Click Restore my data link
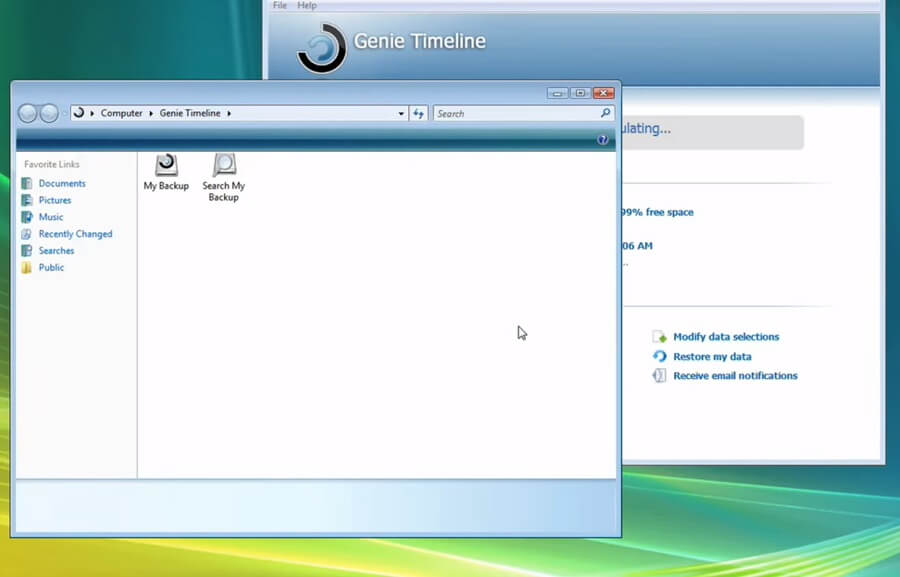This screenshot has height=577, width=900. coord(712,356)
